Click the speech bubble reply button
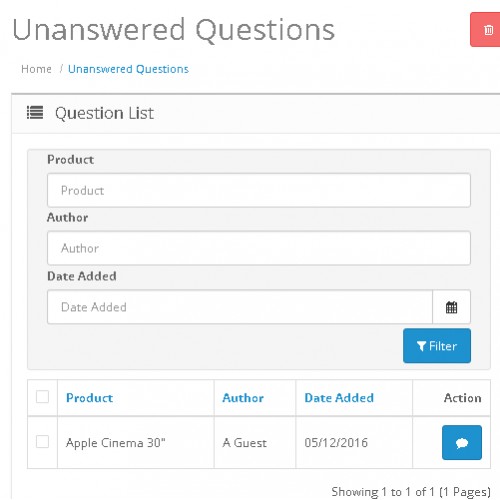500x500 pixels. [x=462, y=442]
